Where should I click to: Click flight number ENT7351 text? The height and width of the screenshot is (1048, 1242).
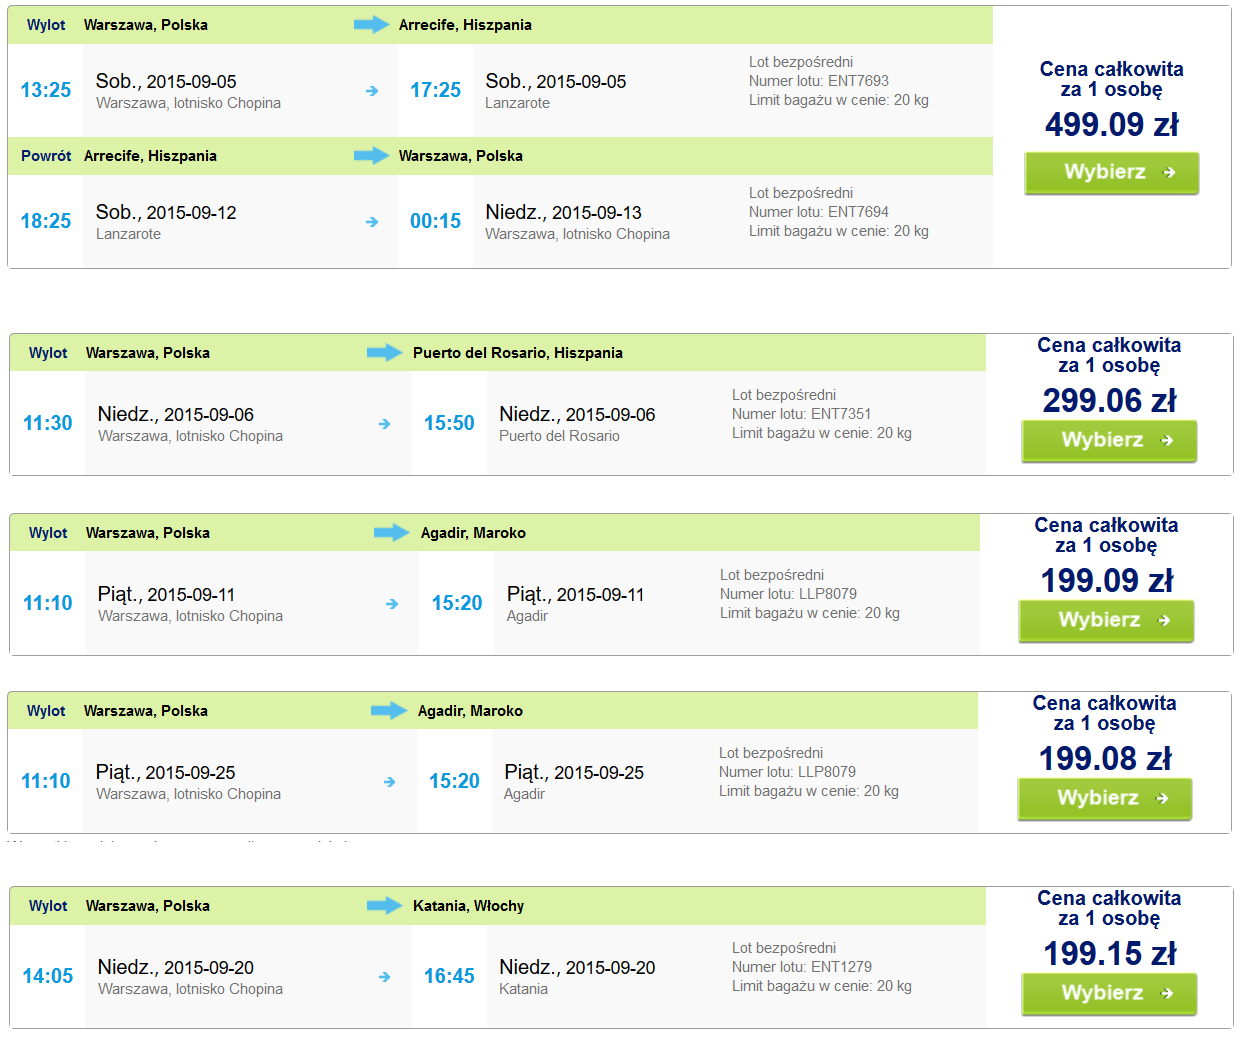click(841, 414)
